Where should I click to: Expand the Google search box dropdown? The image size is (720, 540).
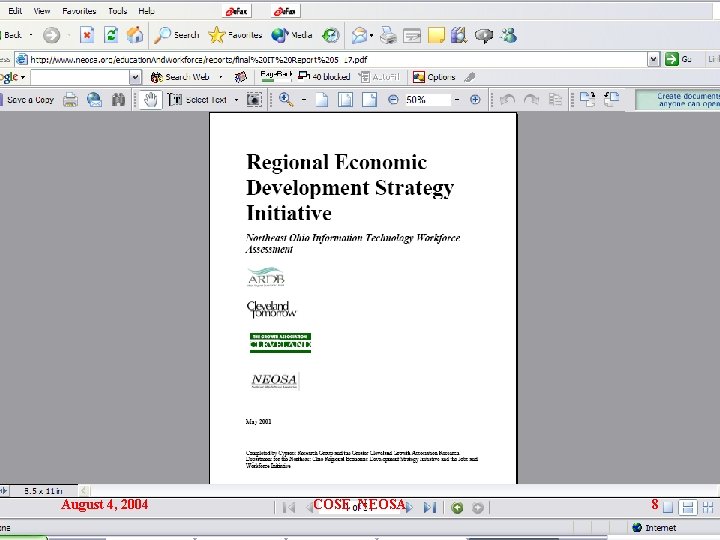click(135, 77)
